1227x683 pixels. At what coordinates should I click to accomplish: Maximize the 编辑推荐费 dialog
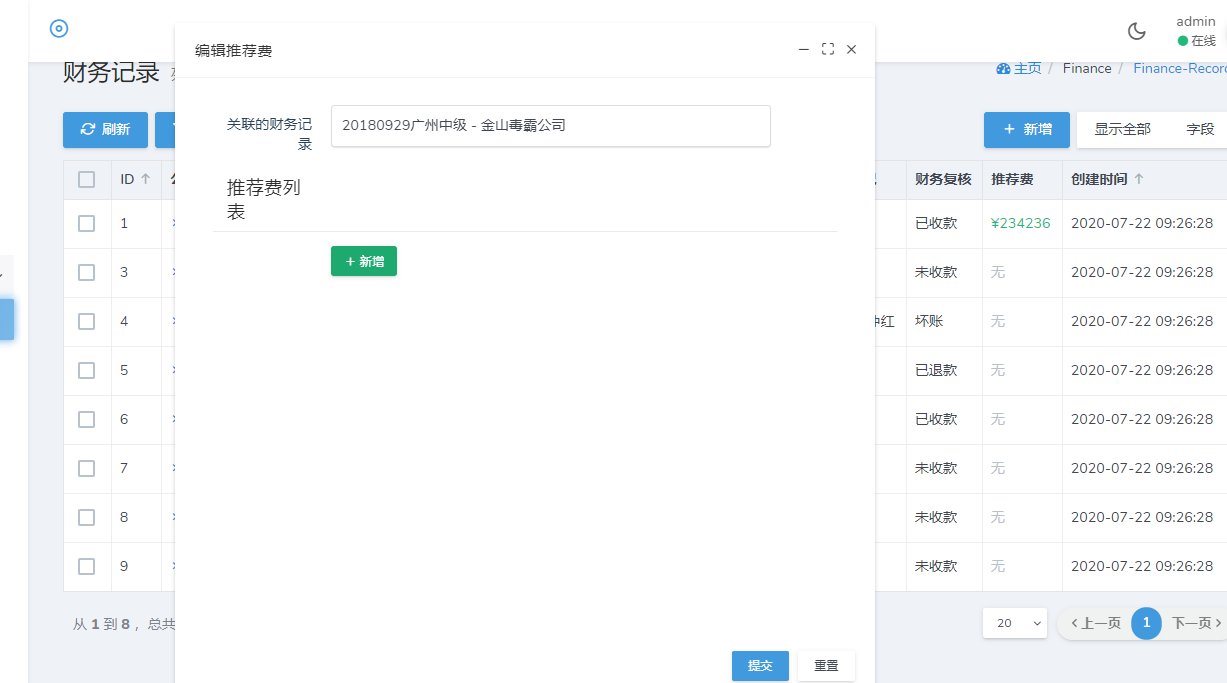pyautogui.click(x=828, y=49)
